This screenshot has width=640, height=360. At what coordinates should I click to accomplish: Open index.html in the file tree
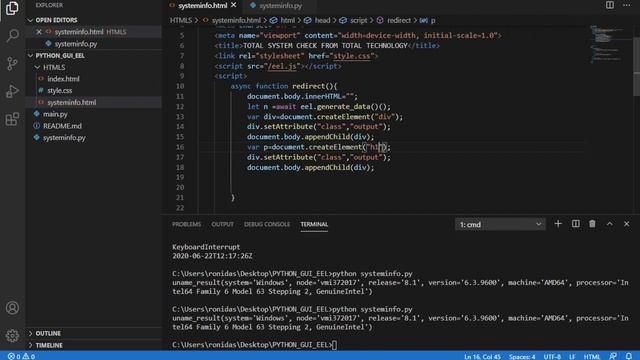63,79
